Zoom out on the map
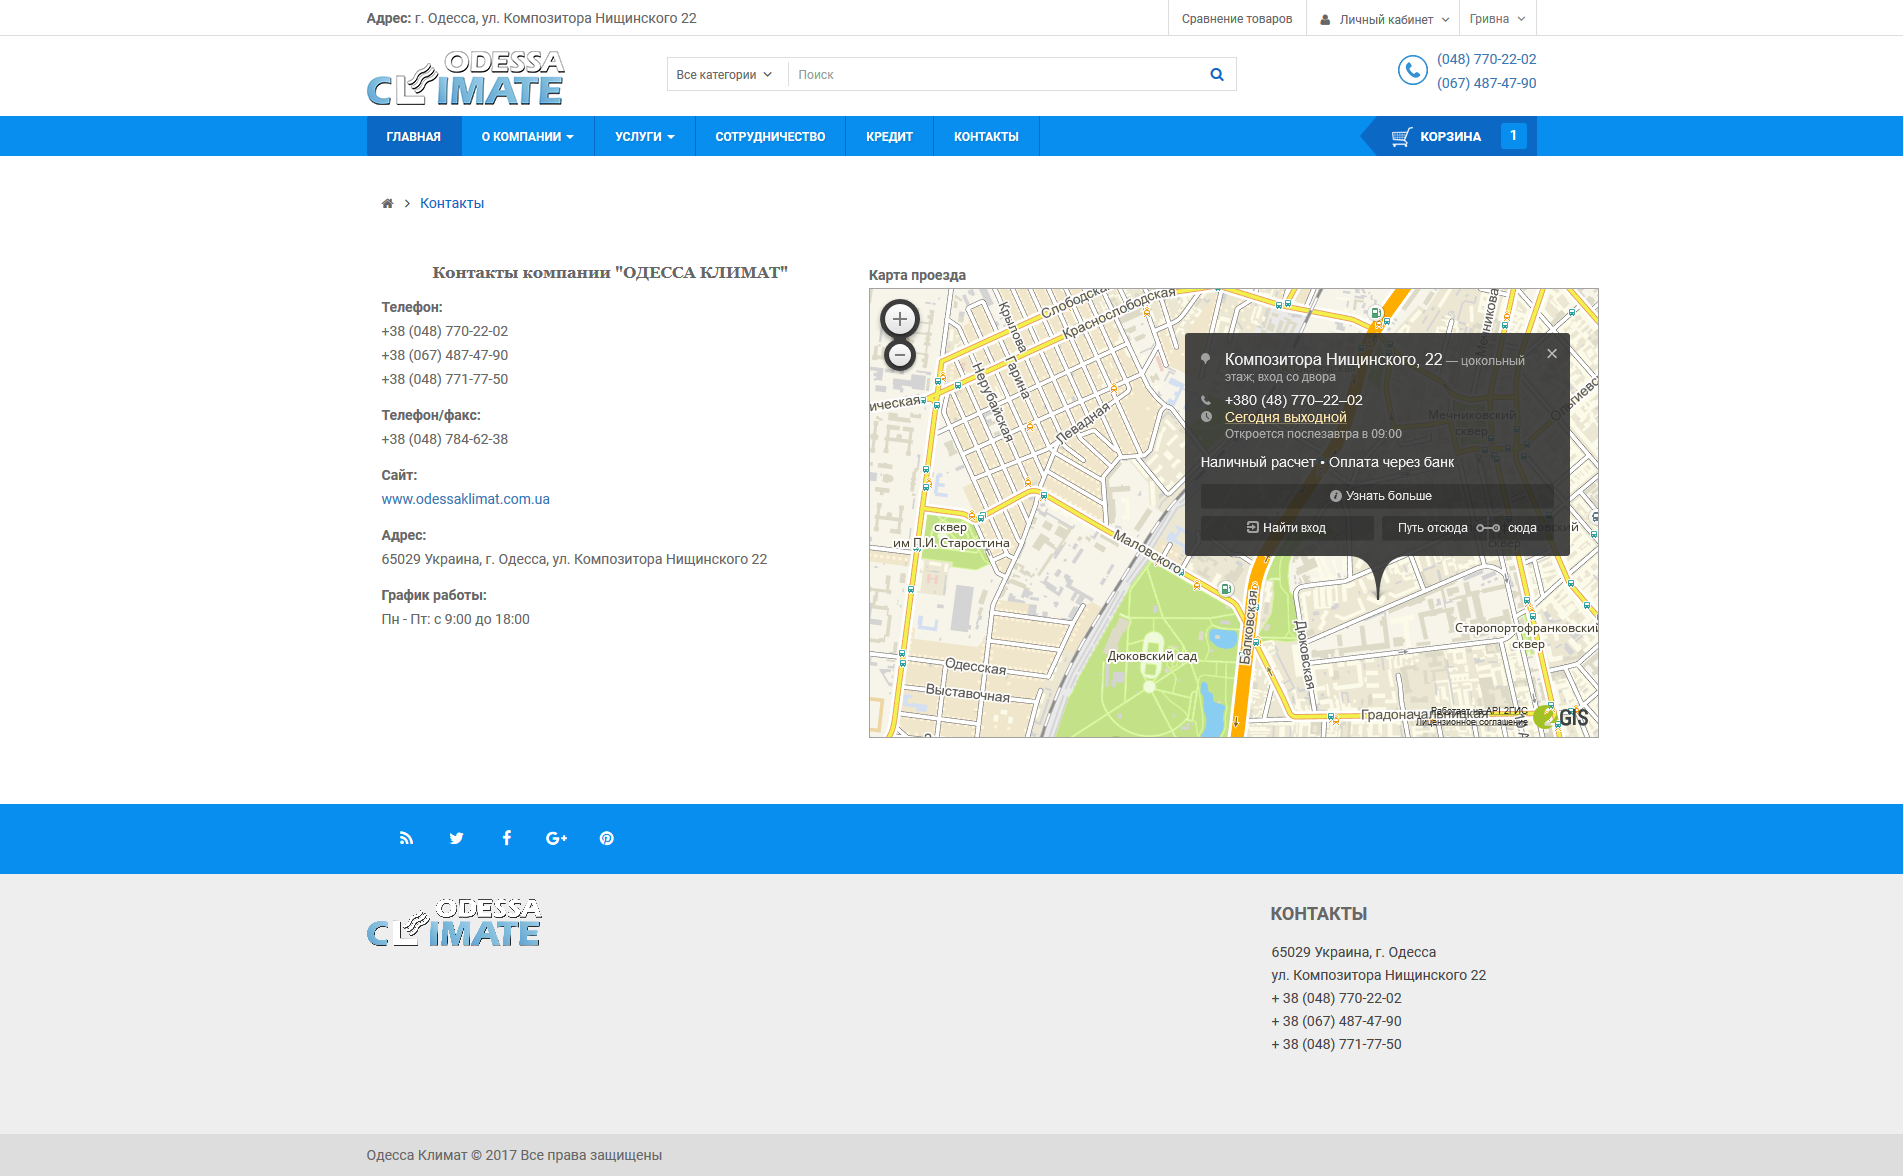Viewport: 1903px width, 1176px height. (x=899, y=355)
